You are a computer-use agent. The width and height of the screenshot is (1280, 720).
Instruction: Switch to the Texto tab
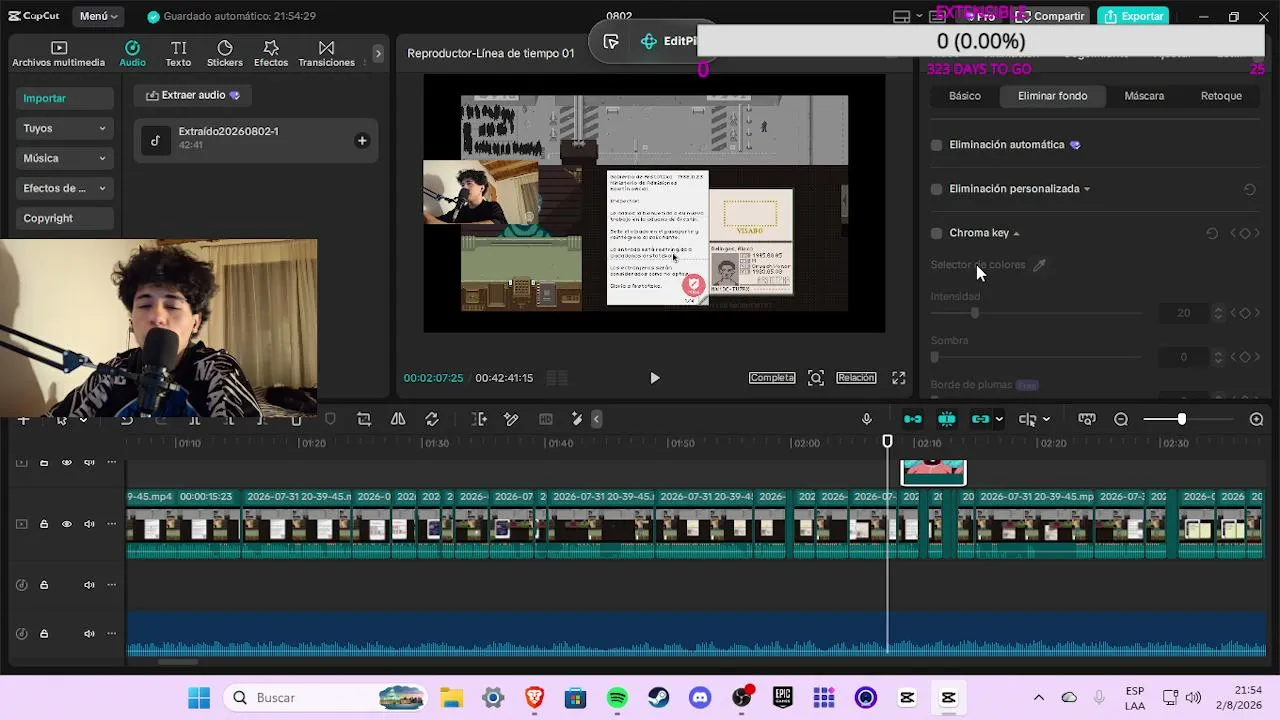[x=178, y=54]
